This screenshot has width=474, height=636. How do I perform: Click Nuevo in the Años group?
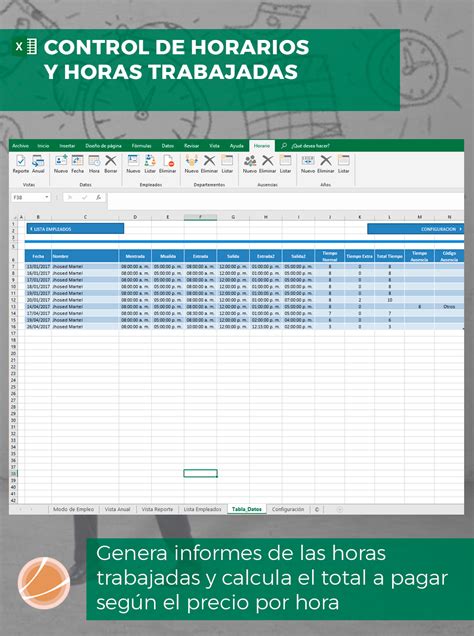(308, 164)
